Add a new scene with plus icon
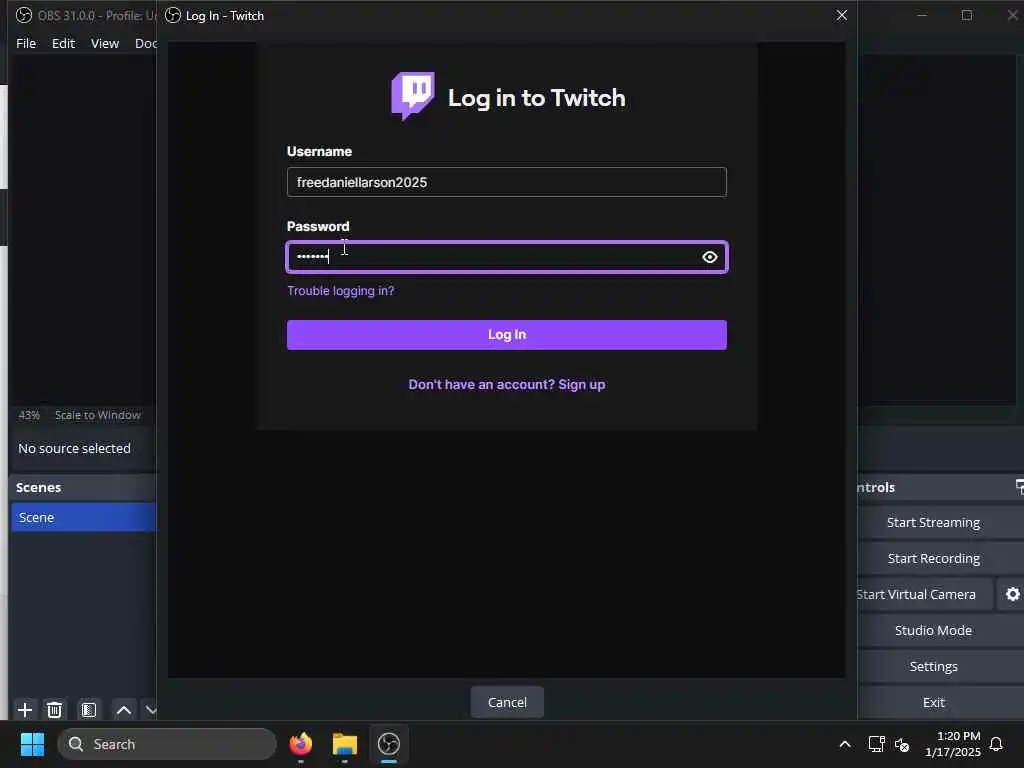1024x768 pixels. click(x=25, y=709)
